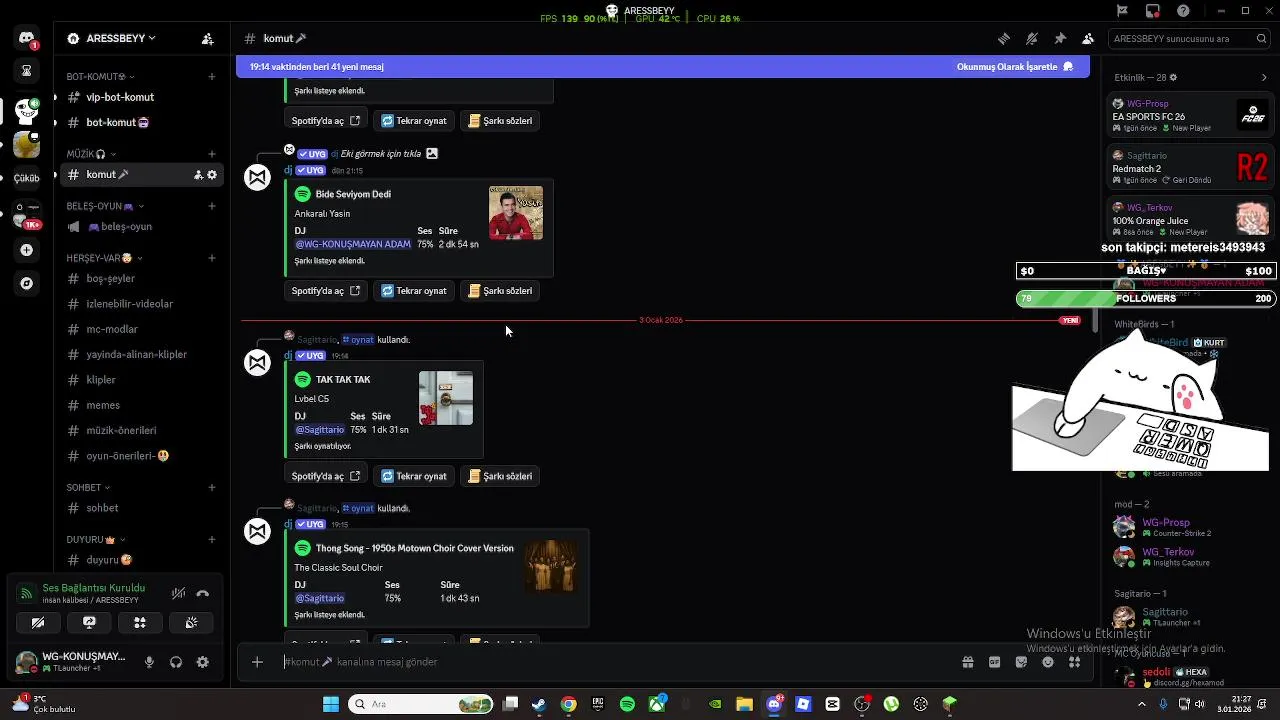The height and width of the screenshot is (720, 1280).
Task: Open the izlenebilir-videolar channel
Action: (140, 304)
